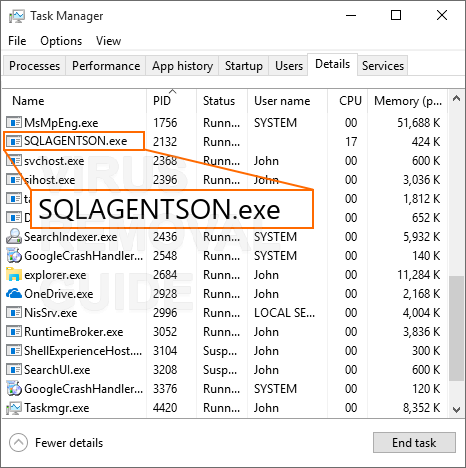Click the Task Manager title bar icon

17,16
